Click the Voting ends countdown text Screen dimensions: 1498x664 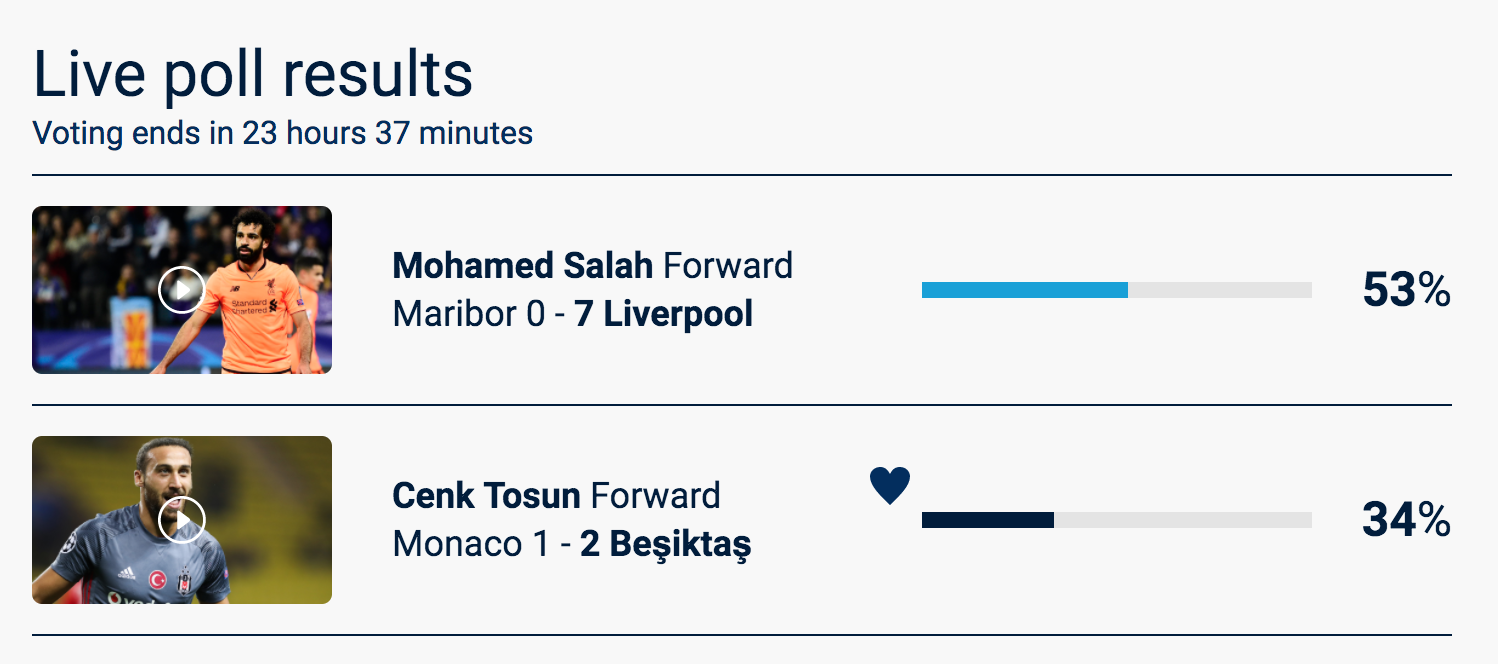(283, 133)
